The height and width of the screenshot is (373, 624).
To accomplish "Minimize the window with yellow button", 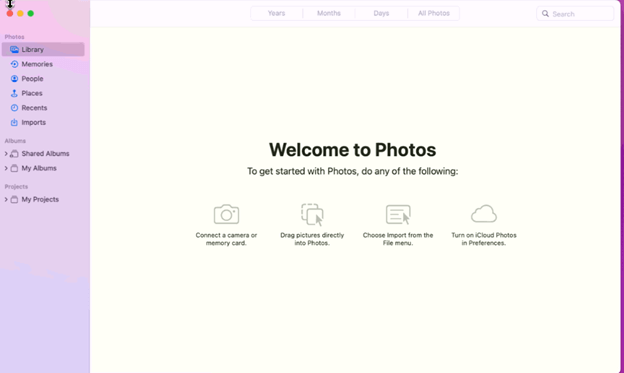I will point(20,14).
